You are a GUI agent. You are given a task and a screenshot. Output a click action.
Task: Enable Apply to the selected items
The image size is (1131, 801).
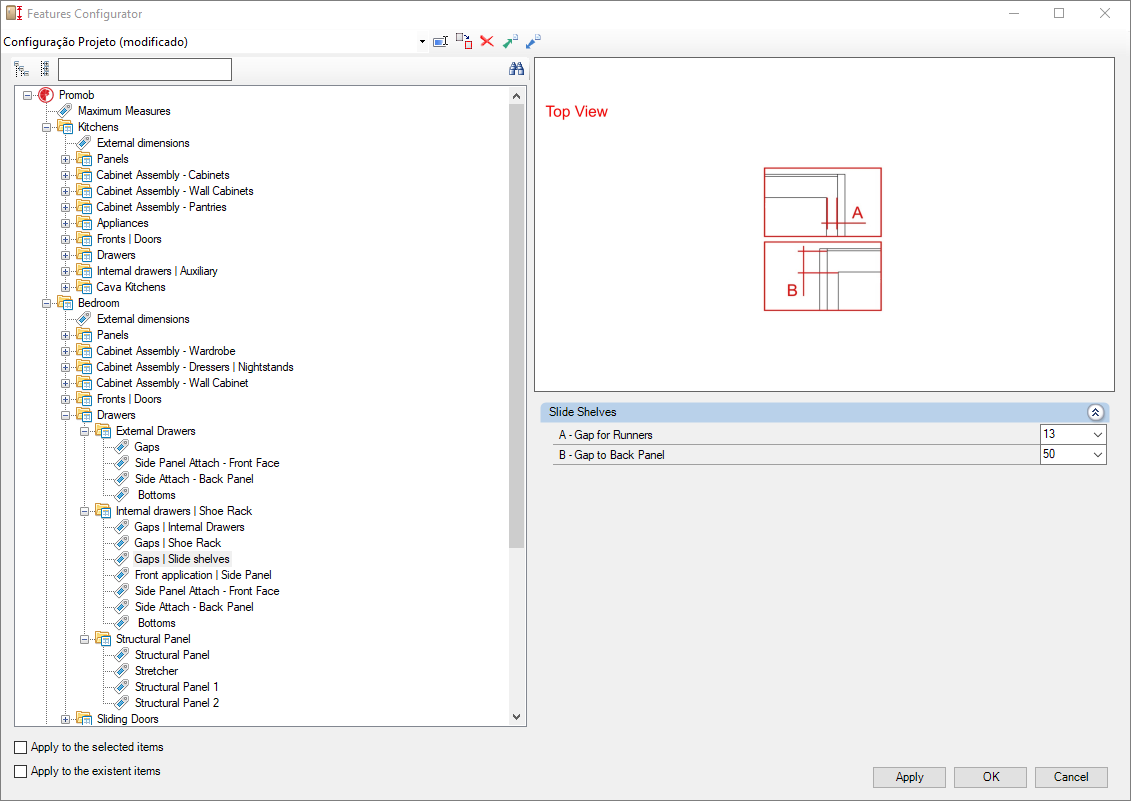(21, 748)
